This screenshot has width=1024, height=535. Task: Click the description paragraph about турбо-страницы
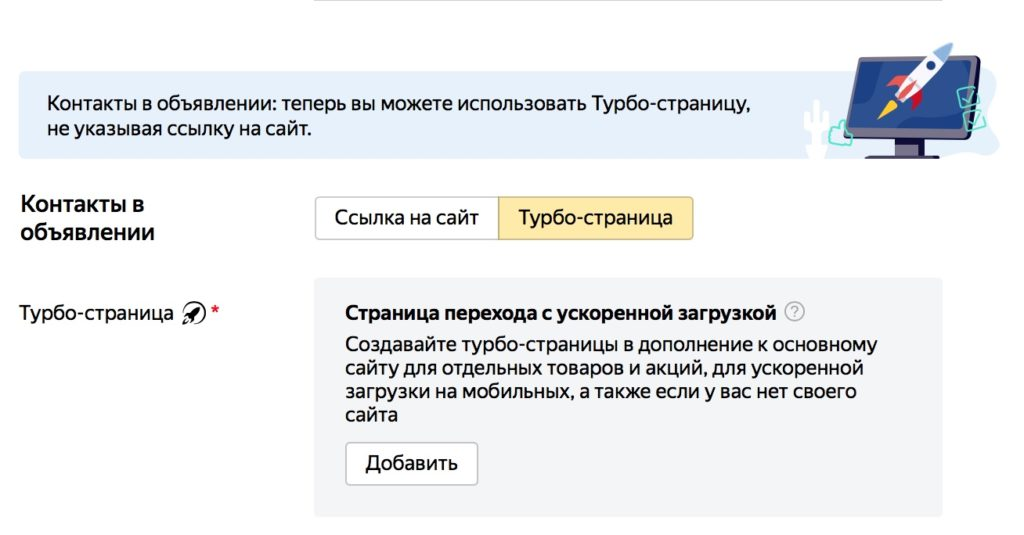coord(610,380)
